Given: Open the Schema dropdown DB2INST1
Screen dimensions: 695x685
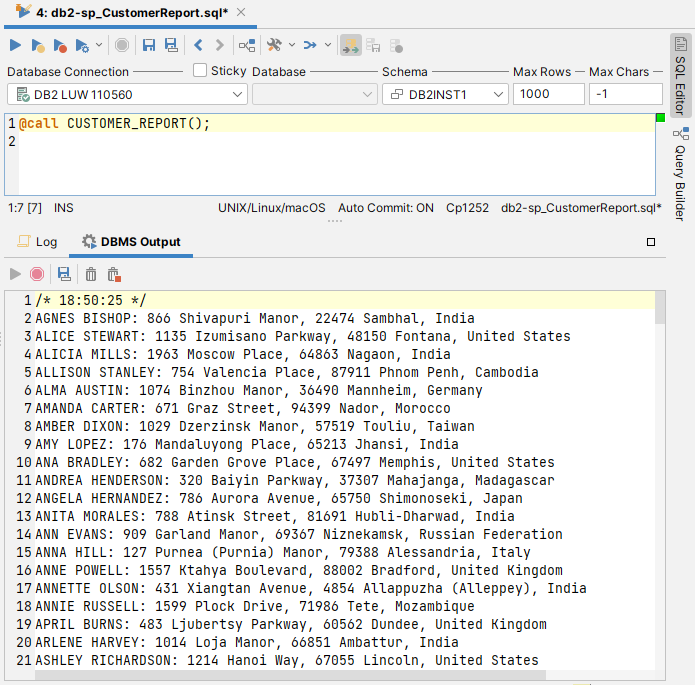Looking at the screenshot, I should [445, 94].
